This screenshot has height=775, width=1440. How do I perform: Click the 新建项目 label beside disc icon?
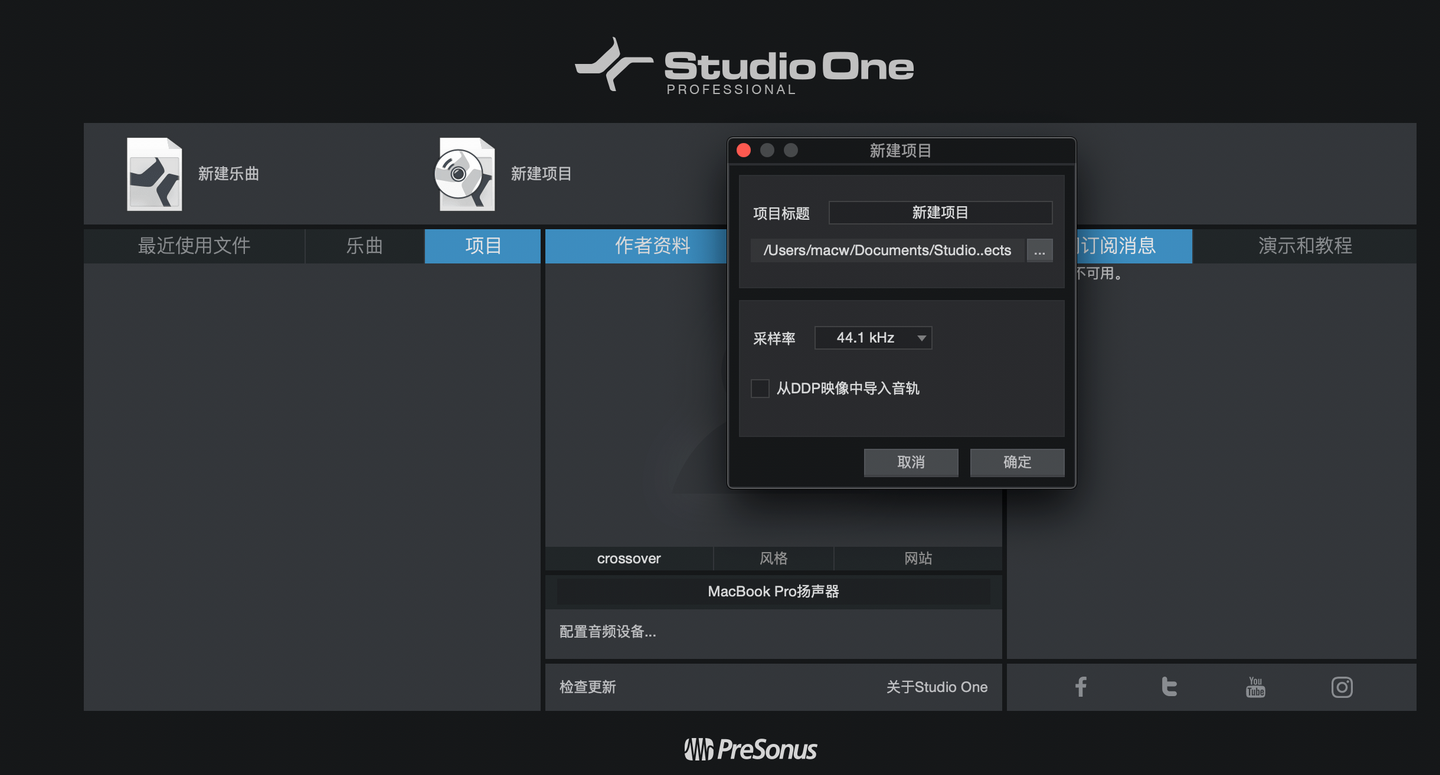click(541, 174)
